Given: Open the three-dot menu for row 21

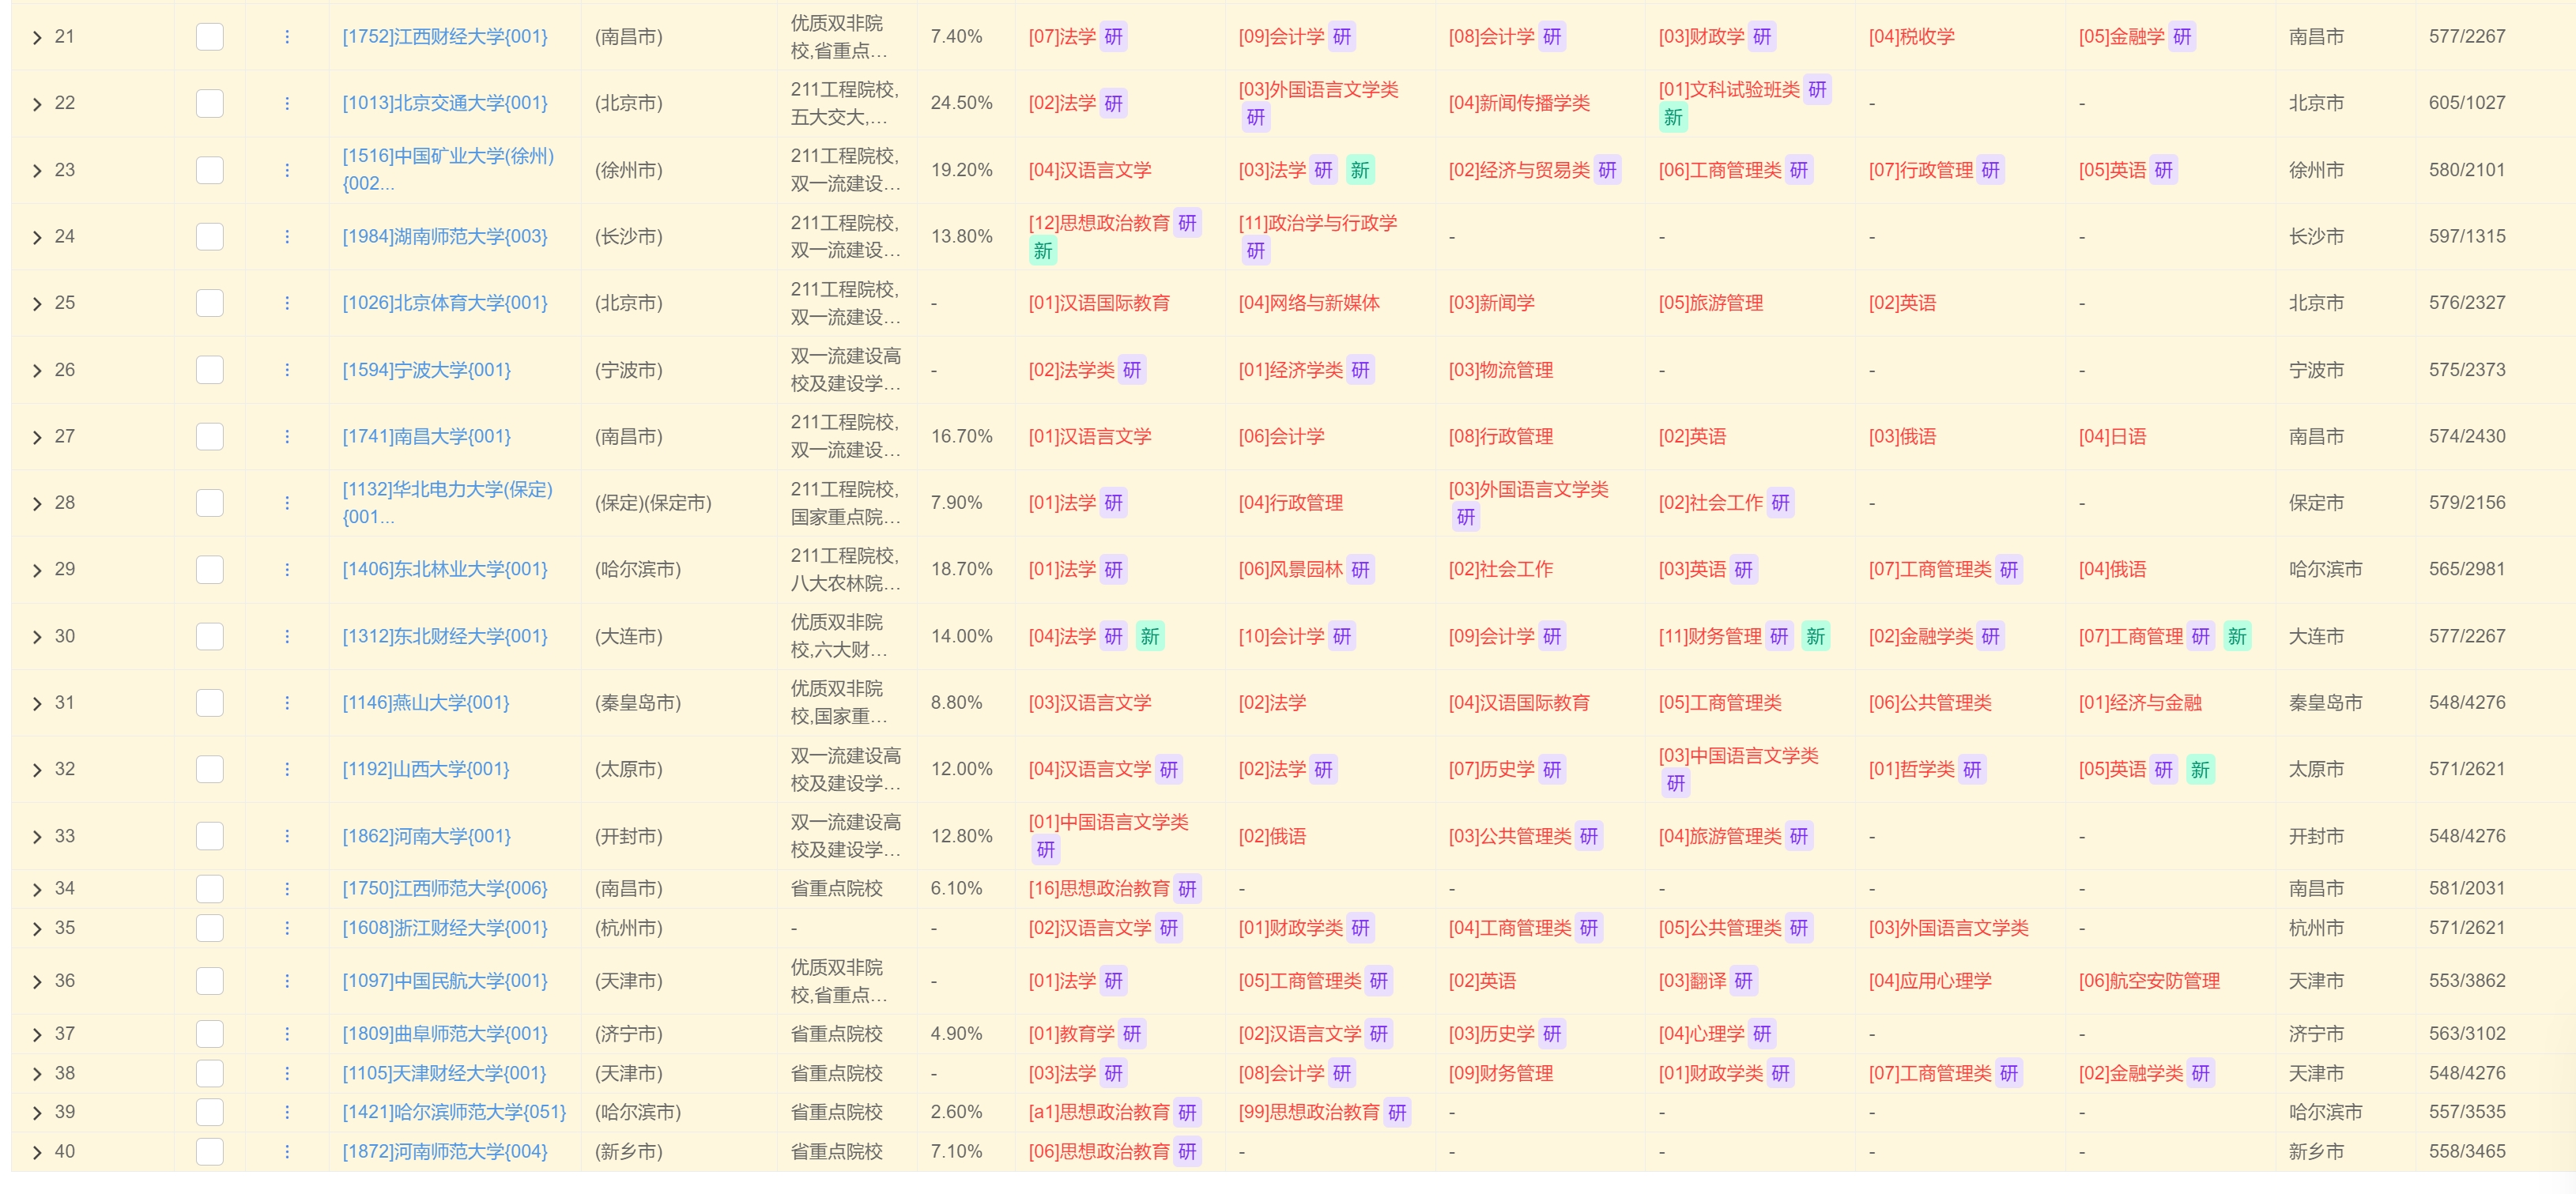Looking at the screenshot, I should 287,37.
